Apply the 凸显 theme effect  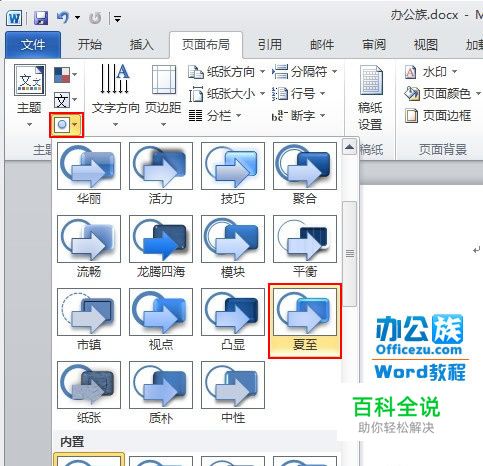233,319
